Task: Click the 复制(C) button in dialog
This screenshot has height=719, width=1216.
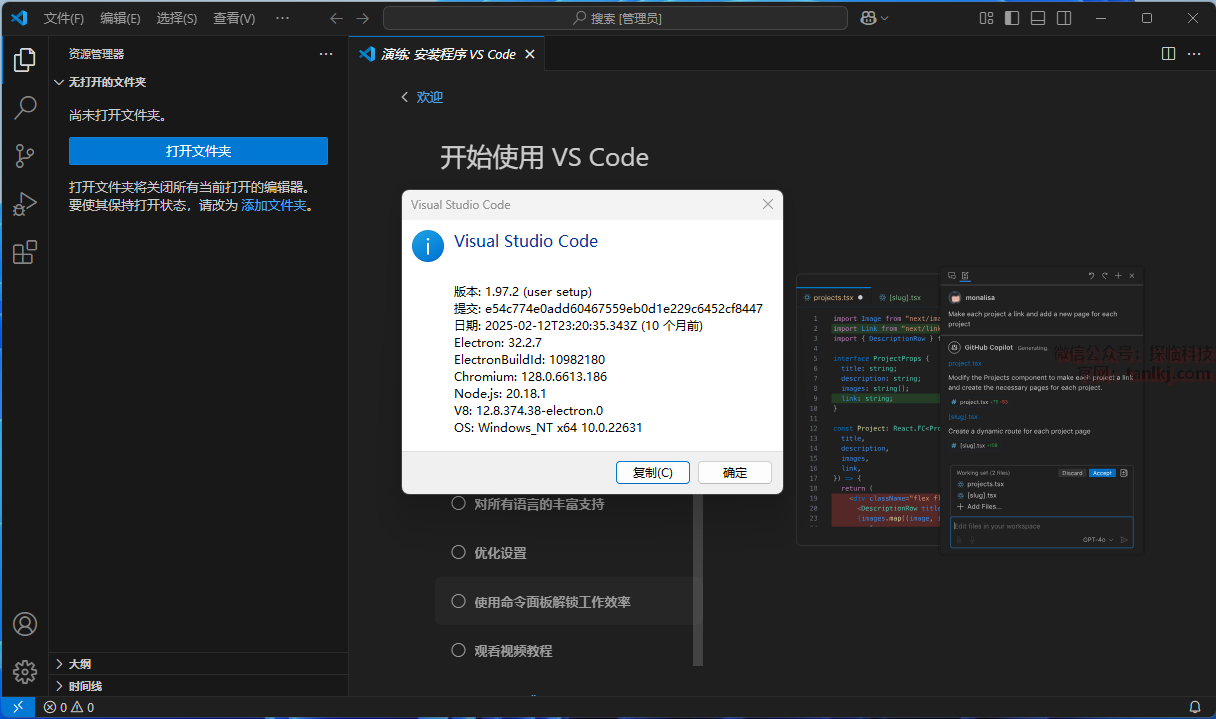Action: pyautogui.click(x=652, y=472)
